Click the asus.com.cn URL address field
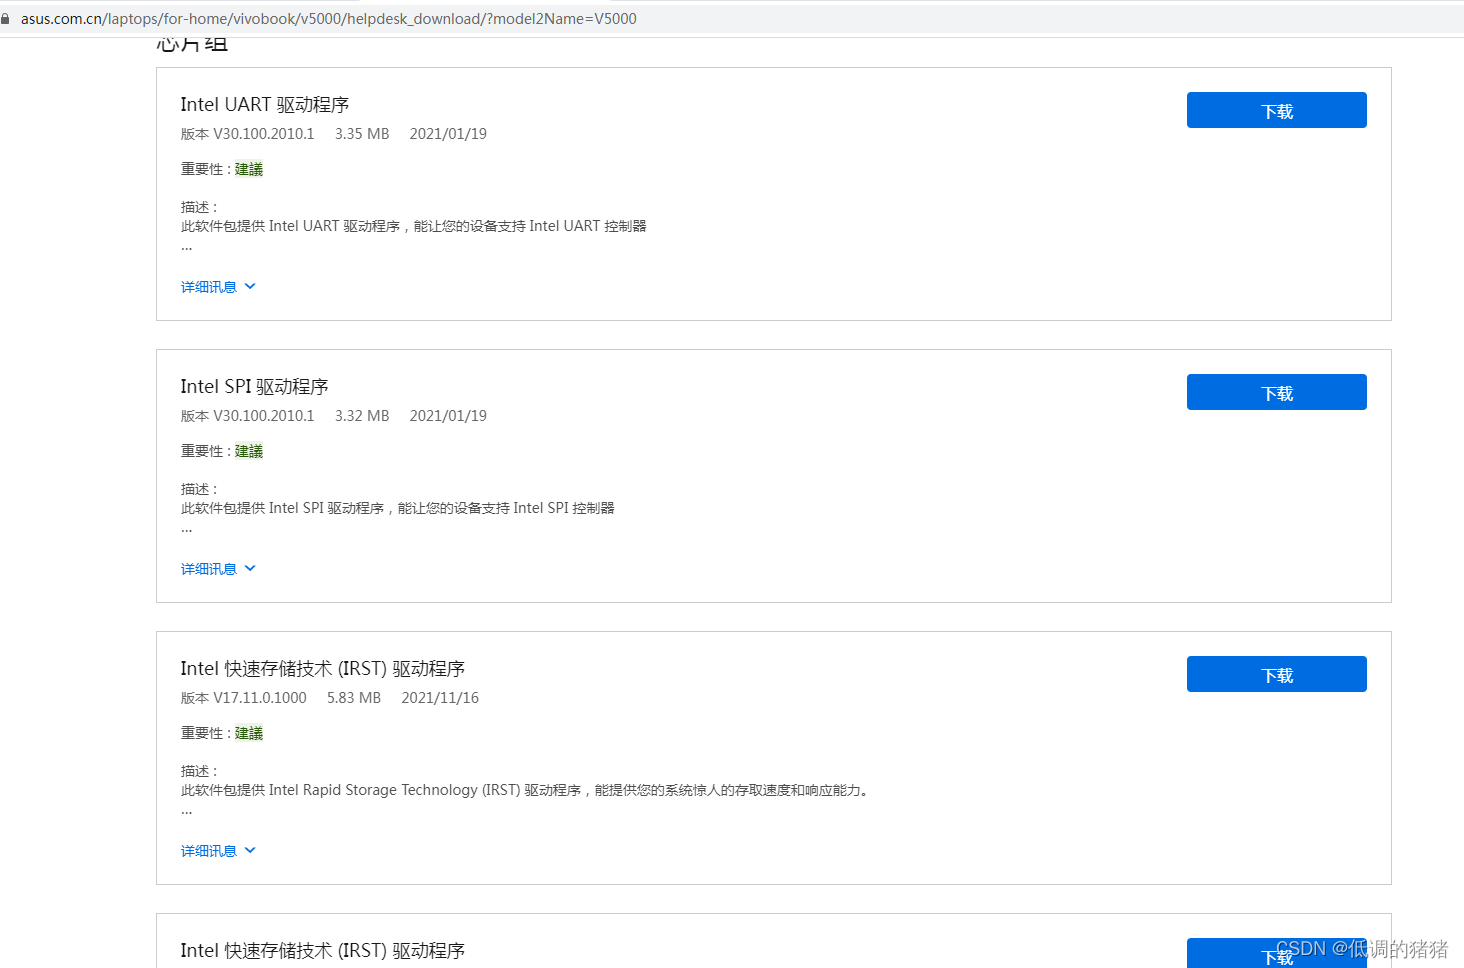 [x=329, y=19]
